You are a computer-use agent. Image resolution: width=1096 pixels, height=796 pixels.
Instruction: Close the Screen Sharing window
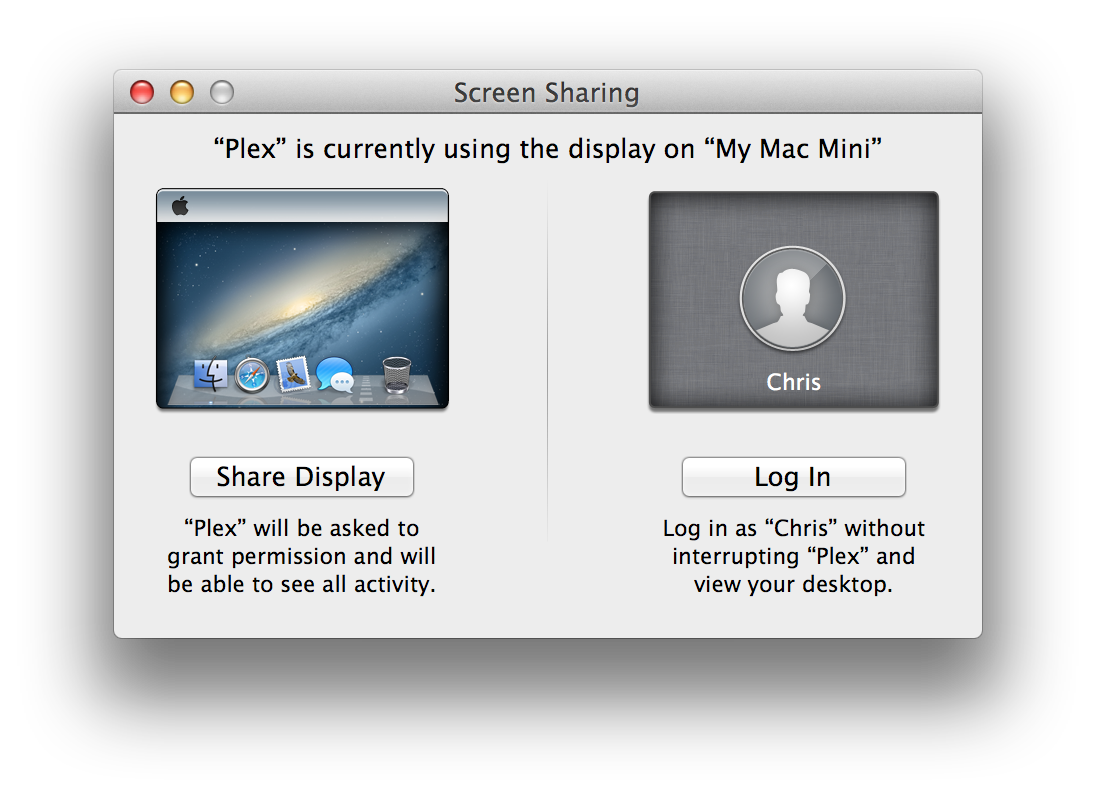142,92
